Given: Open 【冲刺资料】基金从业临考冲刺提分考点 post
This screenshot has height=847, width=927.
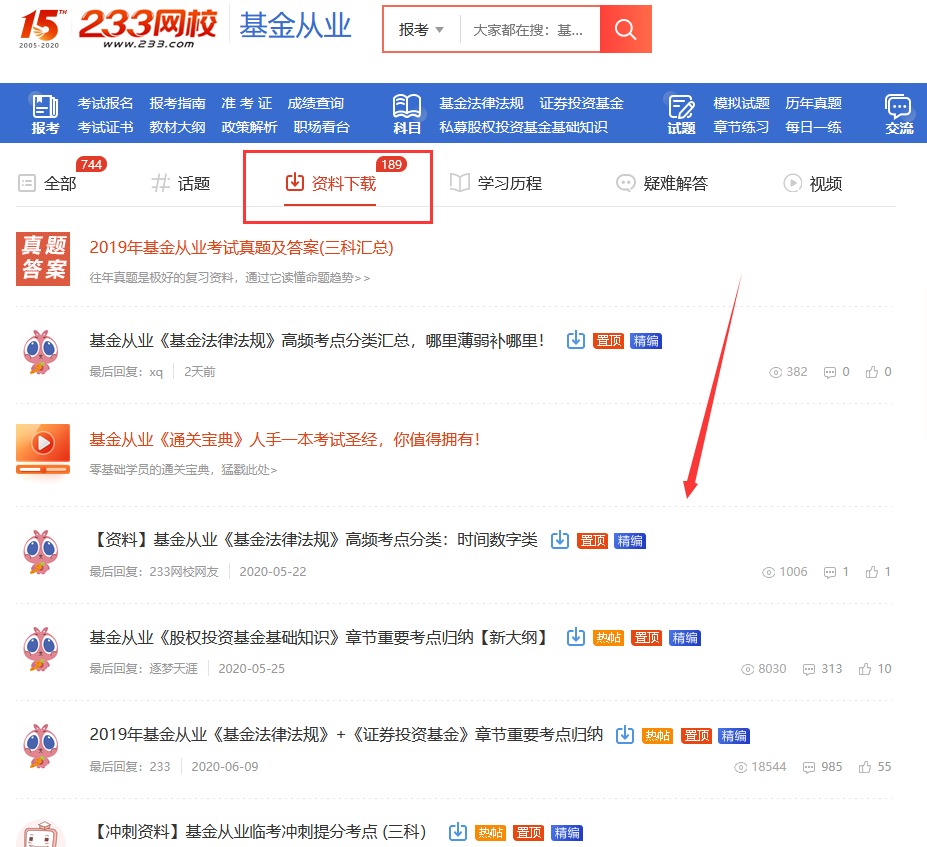Looking at the screenshot, I should [x=258, y=832].
